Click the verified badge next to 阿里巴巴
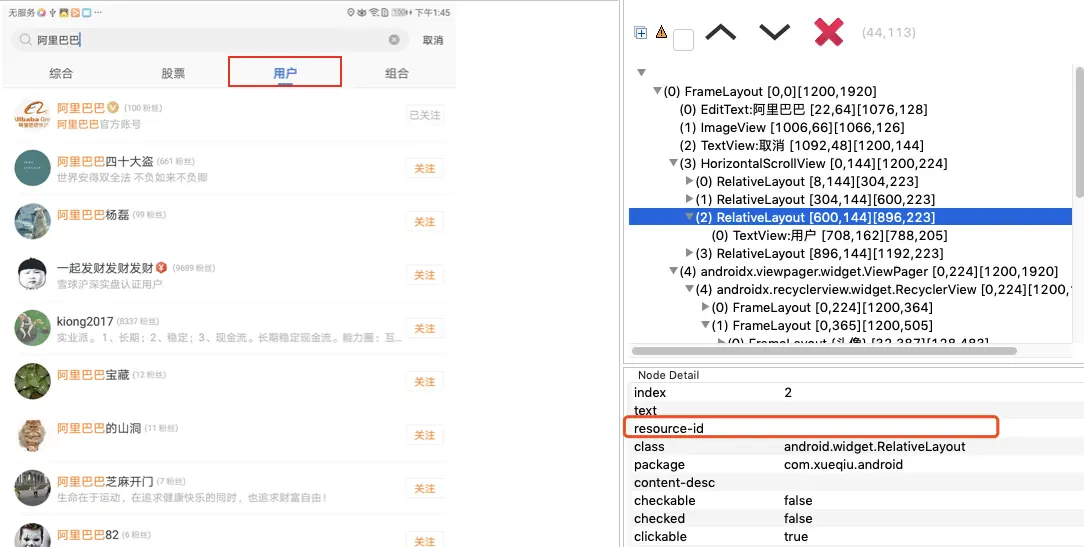Viewport: 1084px width, 547px height. coord(113,108)
